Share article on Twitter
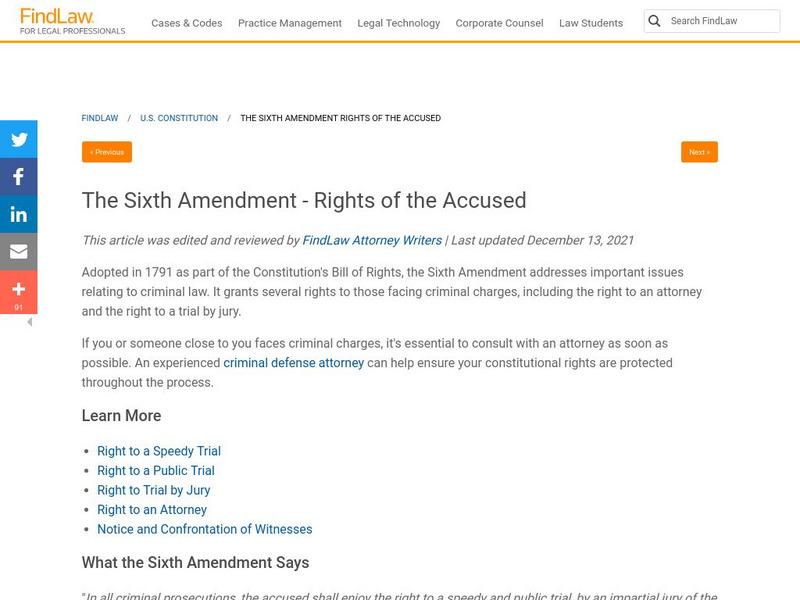The height and width of the screenshot is (600, 800). [18, 140]
